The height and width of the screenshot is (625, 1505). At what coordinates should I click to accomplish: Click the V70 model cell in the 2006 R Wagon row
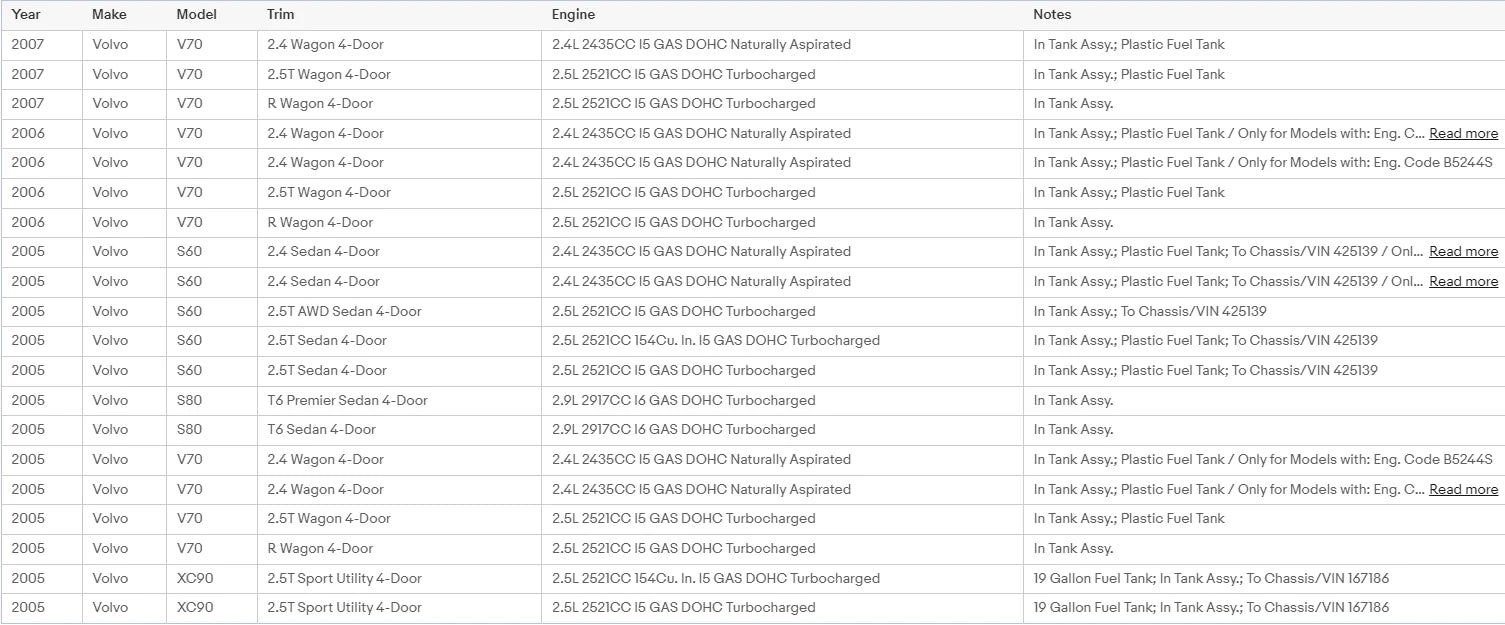[x=212, y=222]
